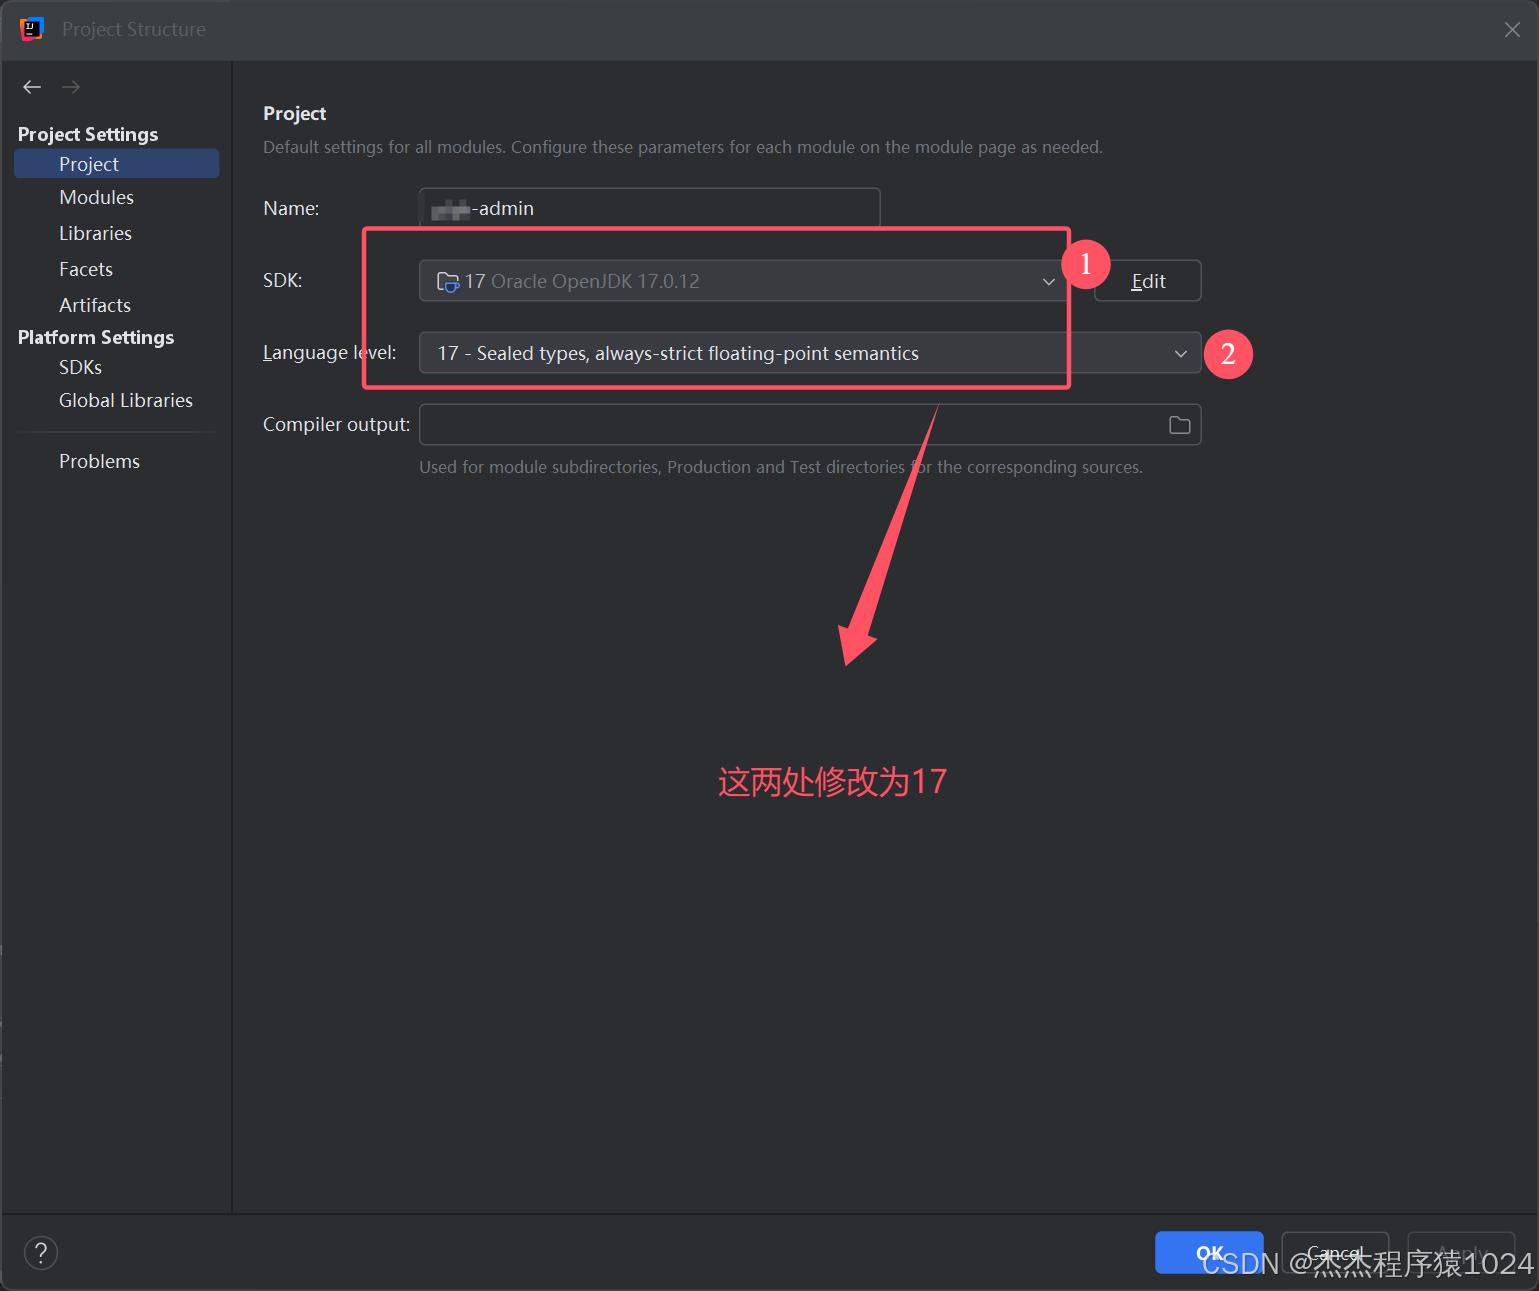
Task: View the Problems section
Action: pyautogui.click(x=99, y=461)
